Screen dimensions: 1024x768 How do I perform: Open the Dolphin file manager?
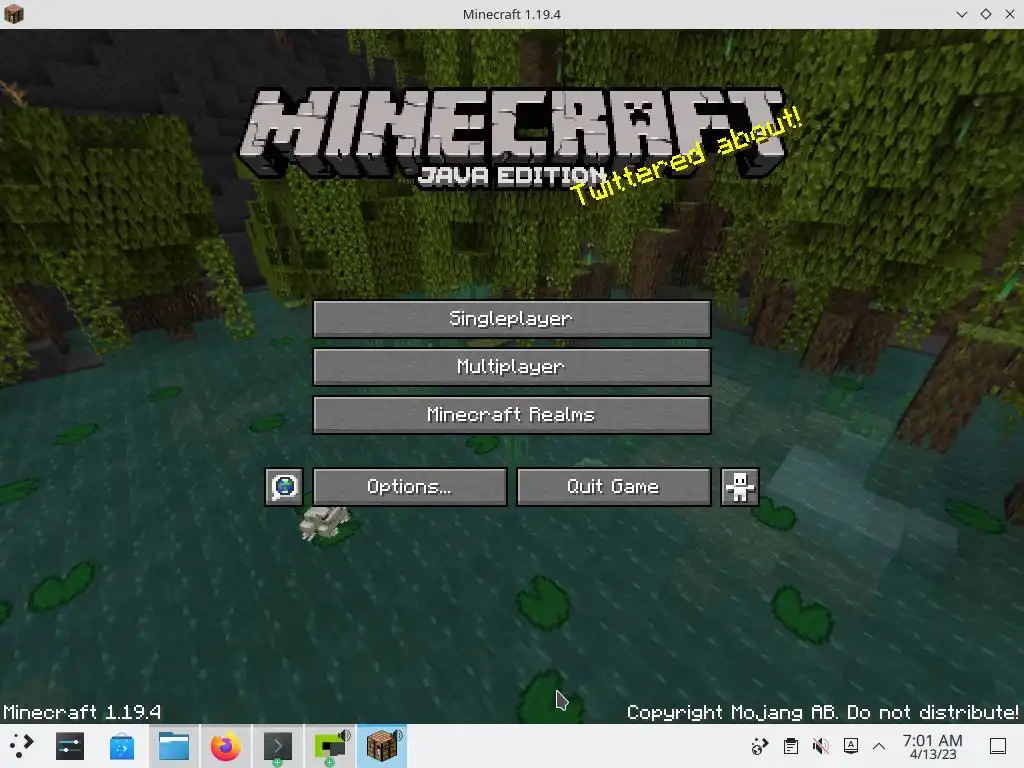[174, 746]
